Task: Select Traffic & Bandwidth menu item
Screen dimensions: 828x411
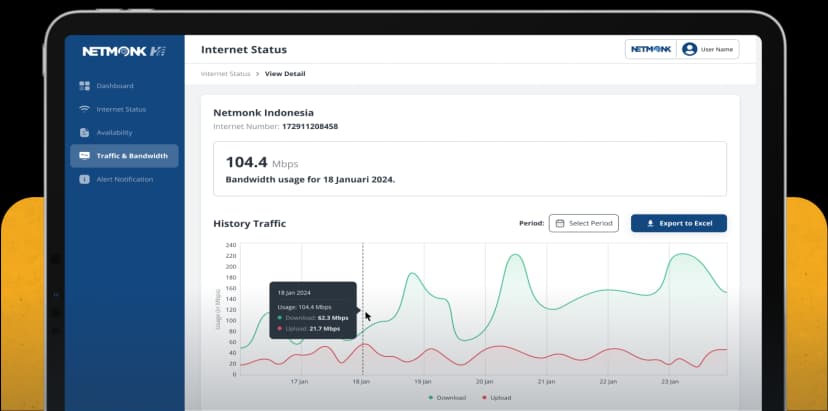Action: [x=124, y=156]
